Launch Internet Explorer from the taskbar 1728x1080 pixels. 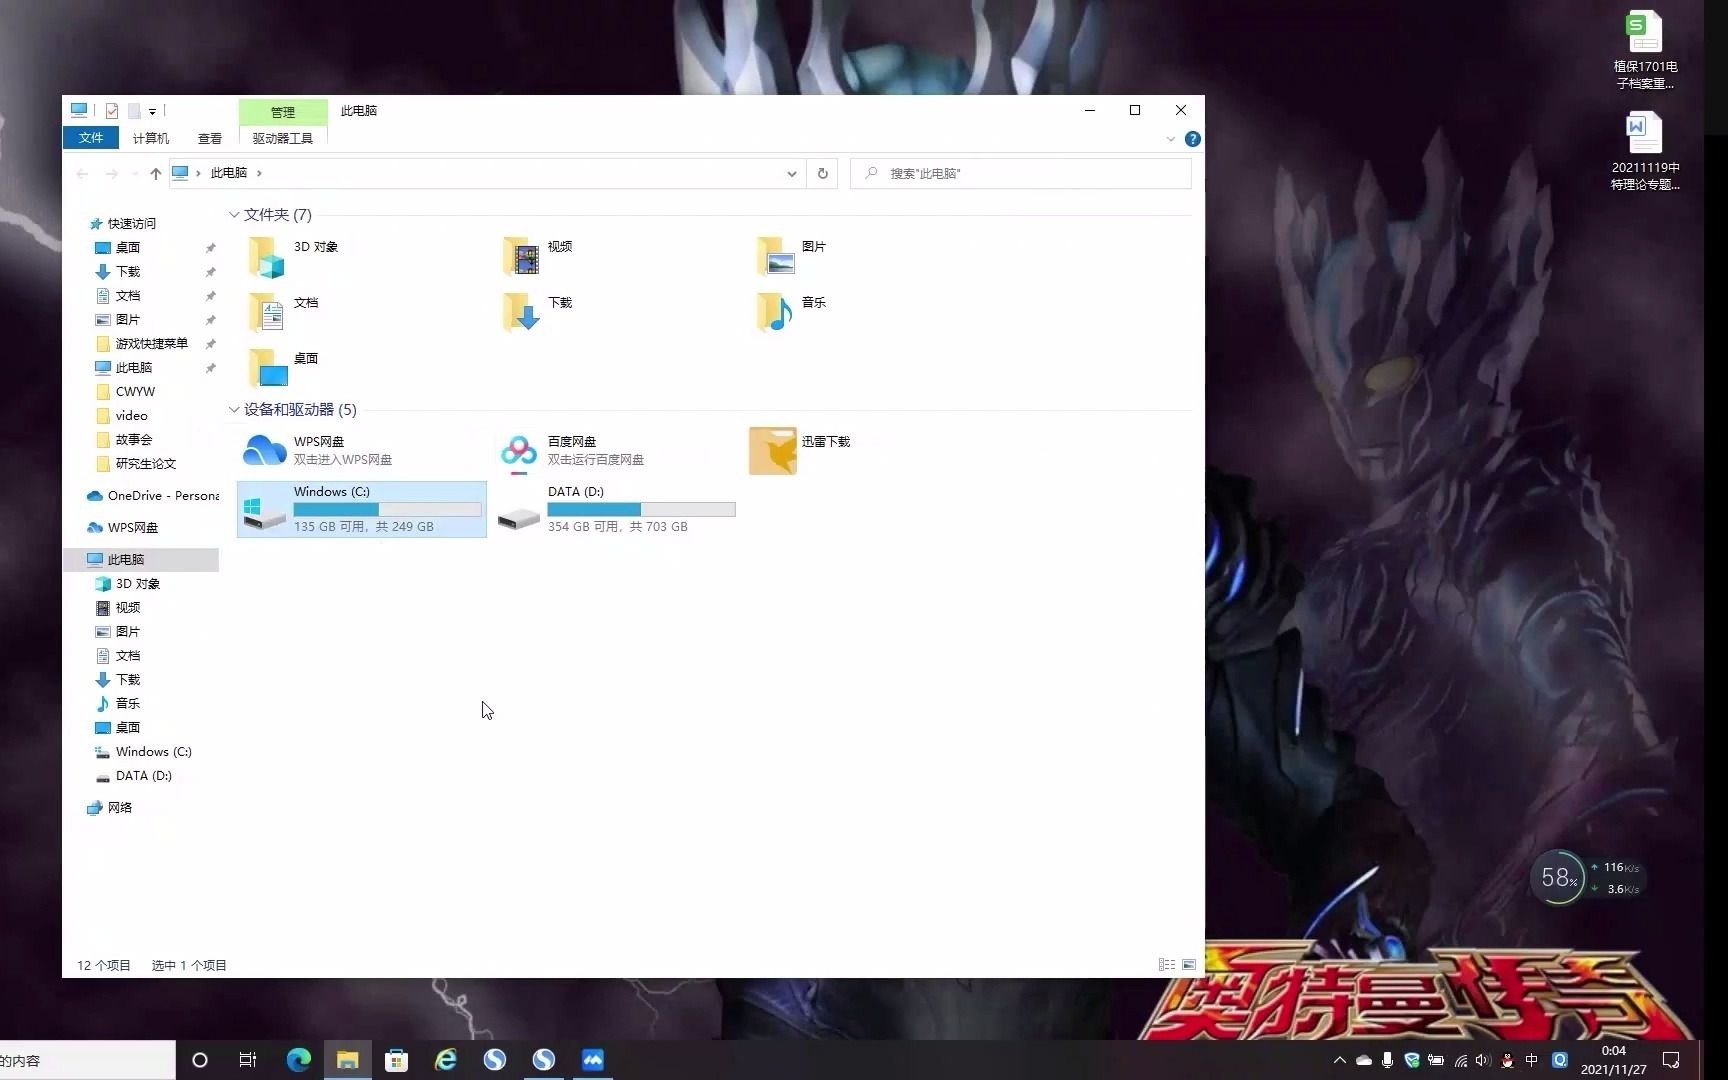point(445,1059)
